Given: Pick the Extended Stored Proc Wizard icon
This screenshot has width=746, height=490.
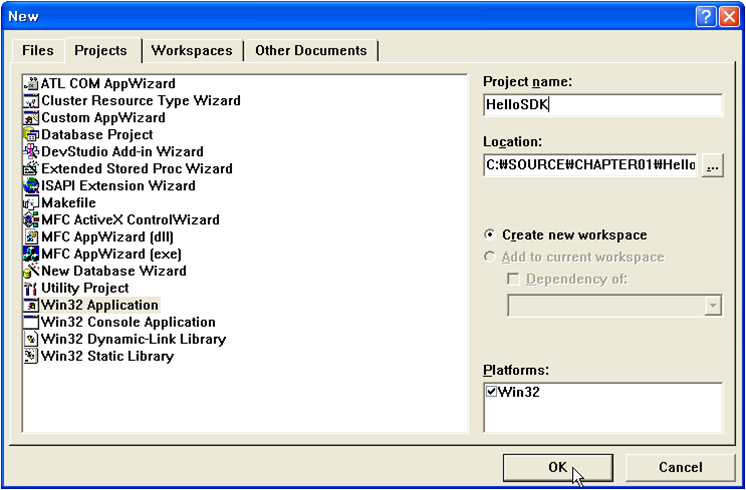Looking at the screenshot, I should point(31,169).
